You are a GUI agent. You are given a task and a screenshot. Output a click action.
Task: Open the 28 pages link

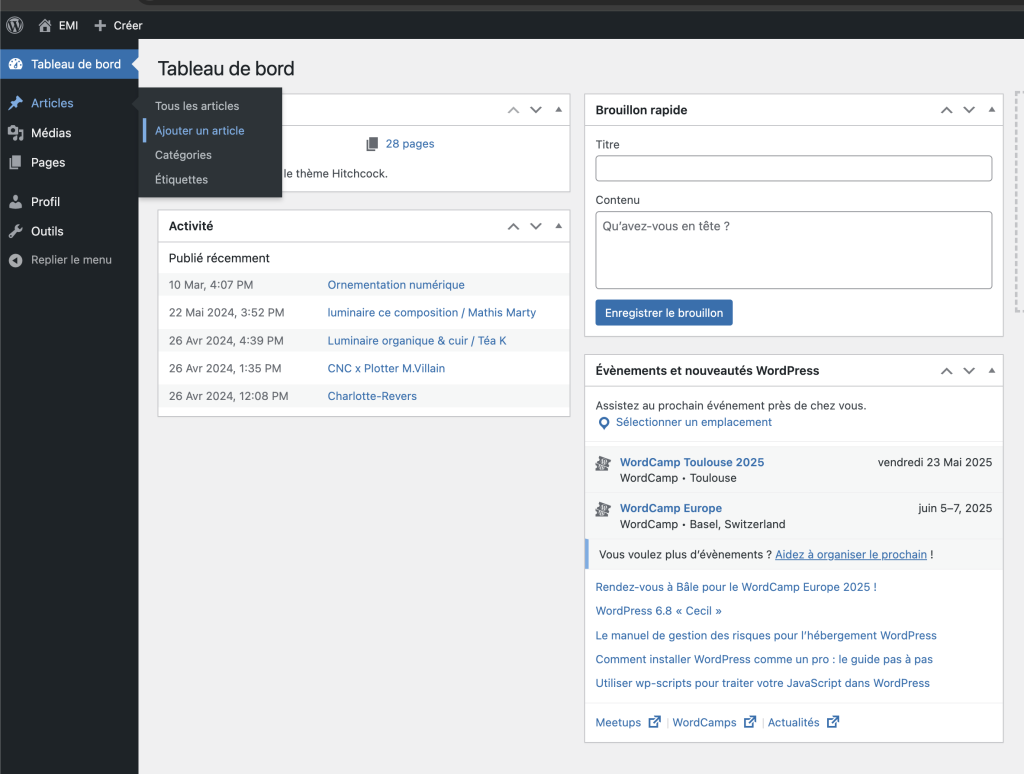tap(409, 144)
